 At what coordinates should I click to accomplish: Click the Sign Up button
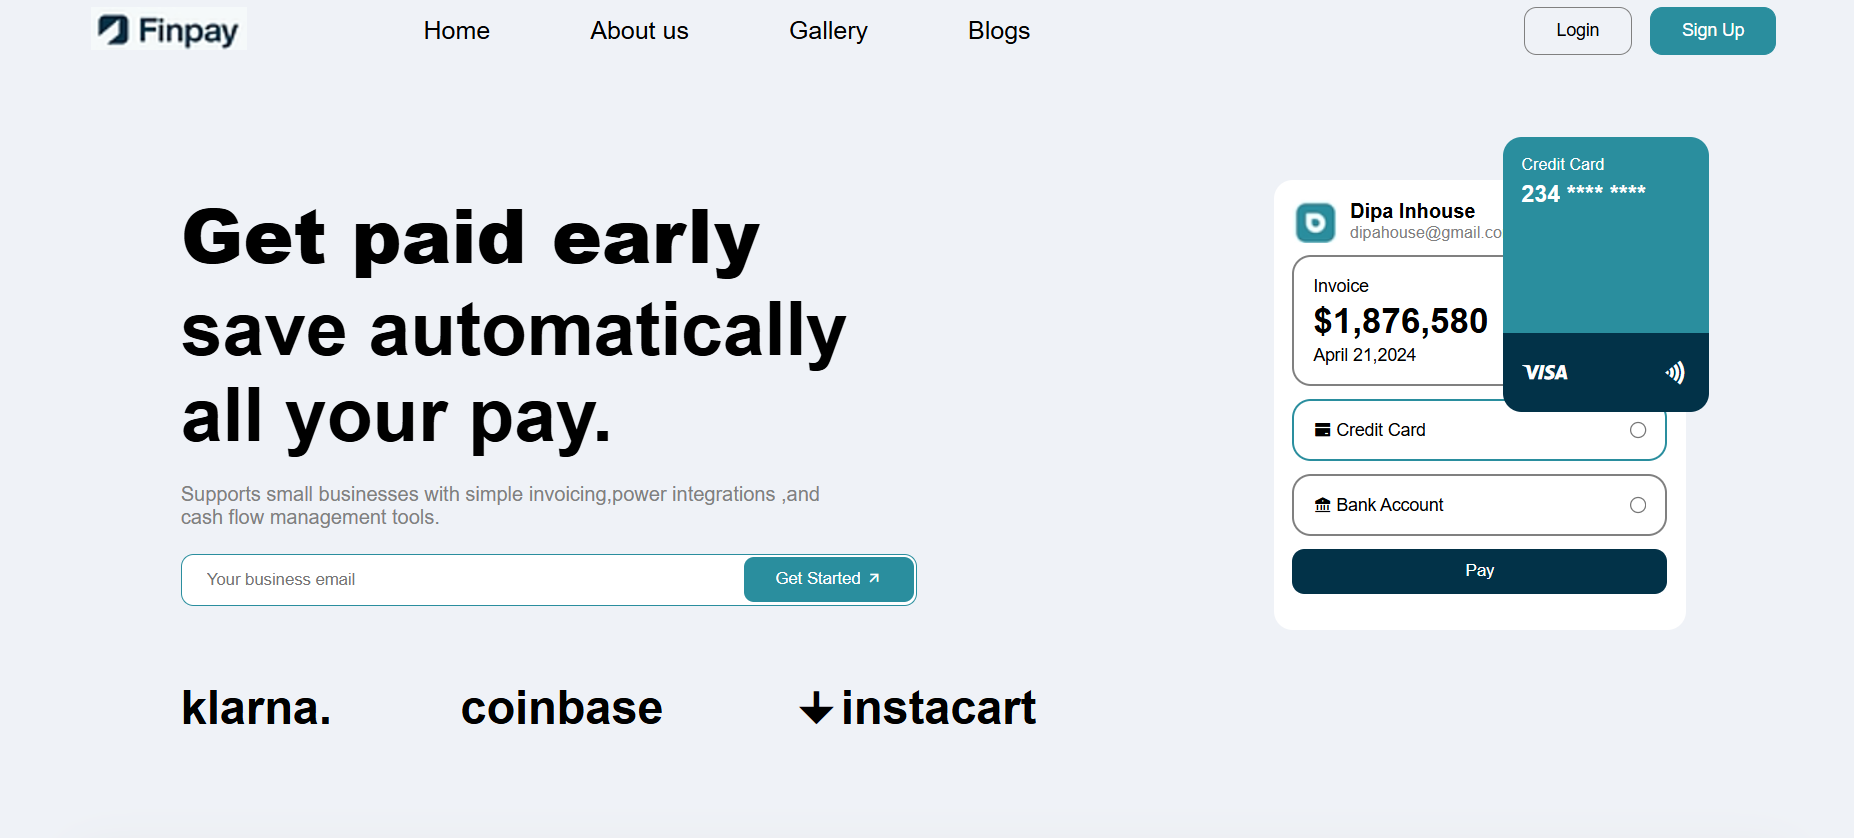coord(1712,31)
